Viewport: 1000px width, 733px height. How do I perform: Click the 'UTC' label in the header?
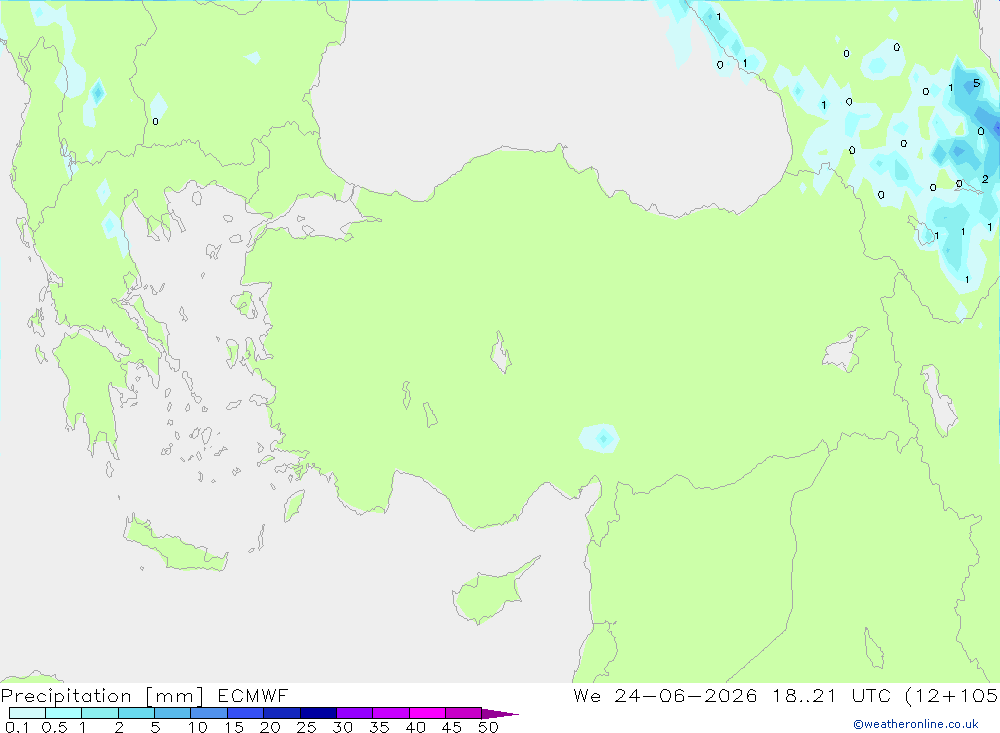pyautogui.click(x=873, y=695)
